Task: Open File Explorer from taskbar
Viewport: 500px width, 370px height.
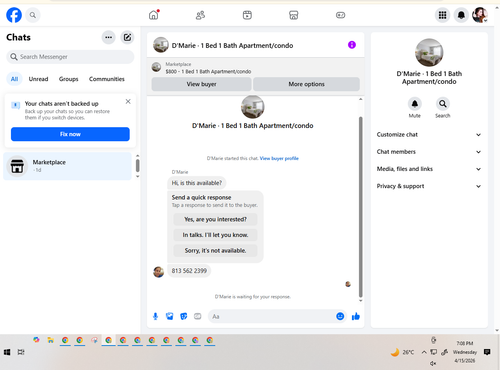Action: (51, 340)
